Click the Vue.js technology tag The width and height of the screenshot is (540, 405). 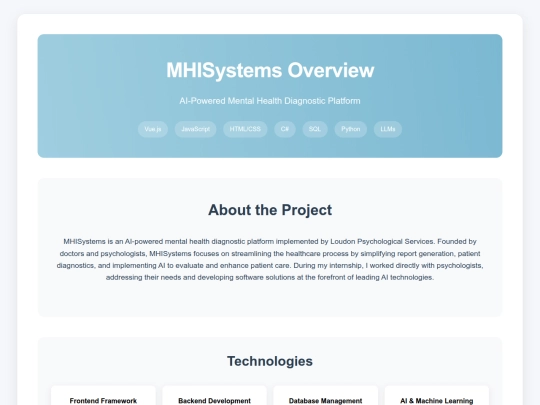153,129
